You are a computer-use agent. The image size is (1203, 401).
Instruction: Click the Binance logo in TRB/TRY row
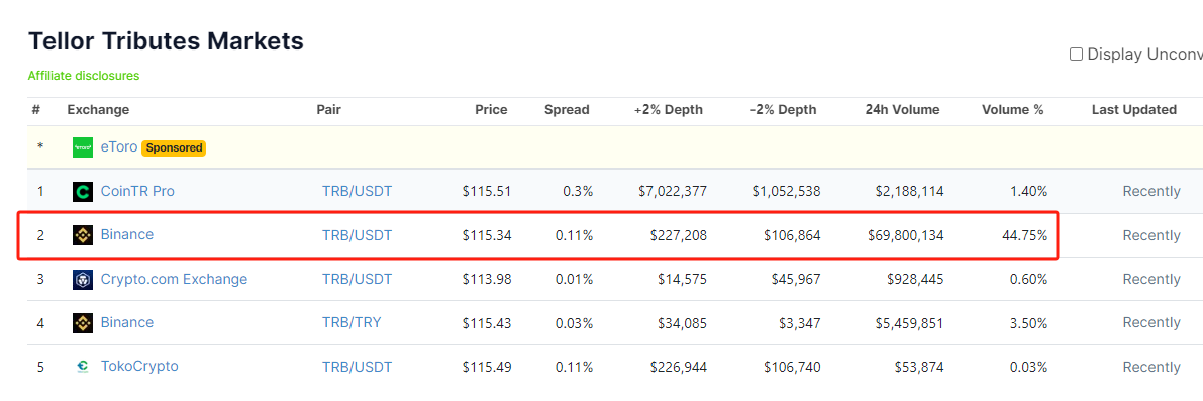(x=83, y=323)
